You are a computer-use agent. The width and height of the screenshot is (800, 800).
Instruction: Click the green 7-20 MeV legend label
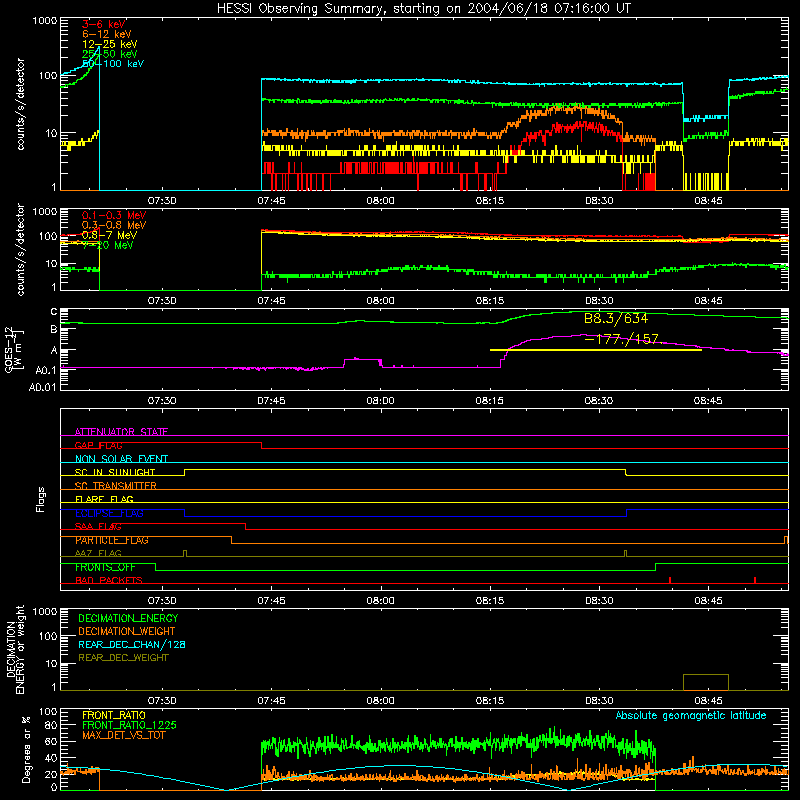tap(108, 245)
